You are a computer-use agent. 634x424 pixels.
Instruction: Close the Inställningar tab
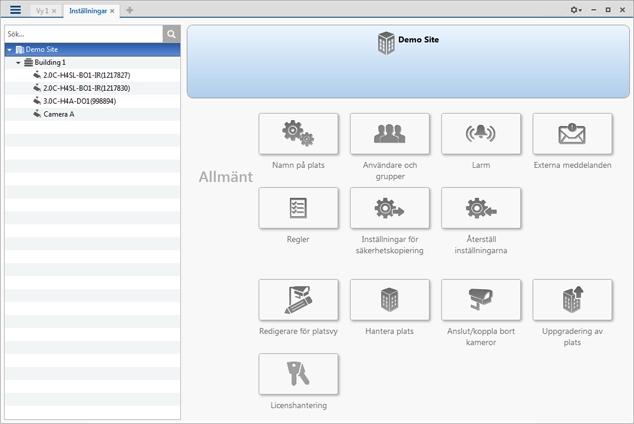point(112,11)
